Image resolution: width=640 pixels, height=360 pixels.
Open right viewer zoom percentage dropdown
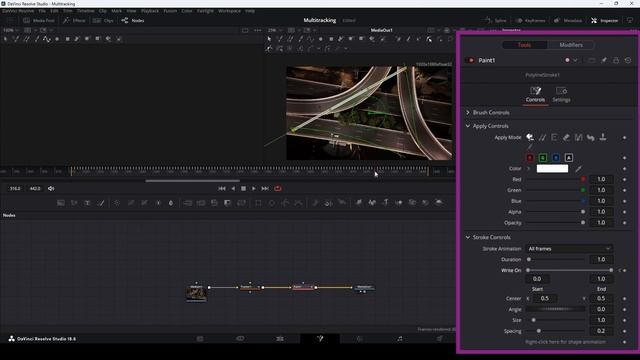274,30
